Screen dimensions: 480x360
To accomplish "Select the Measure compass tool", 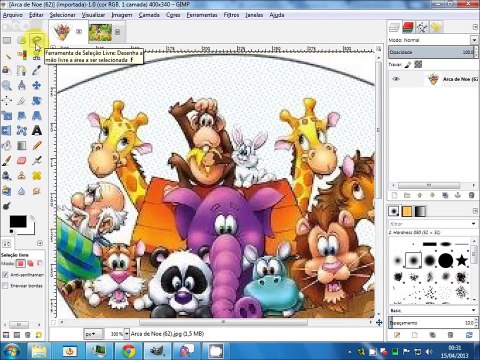I will 22,85.
